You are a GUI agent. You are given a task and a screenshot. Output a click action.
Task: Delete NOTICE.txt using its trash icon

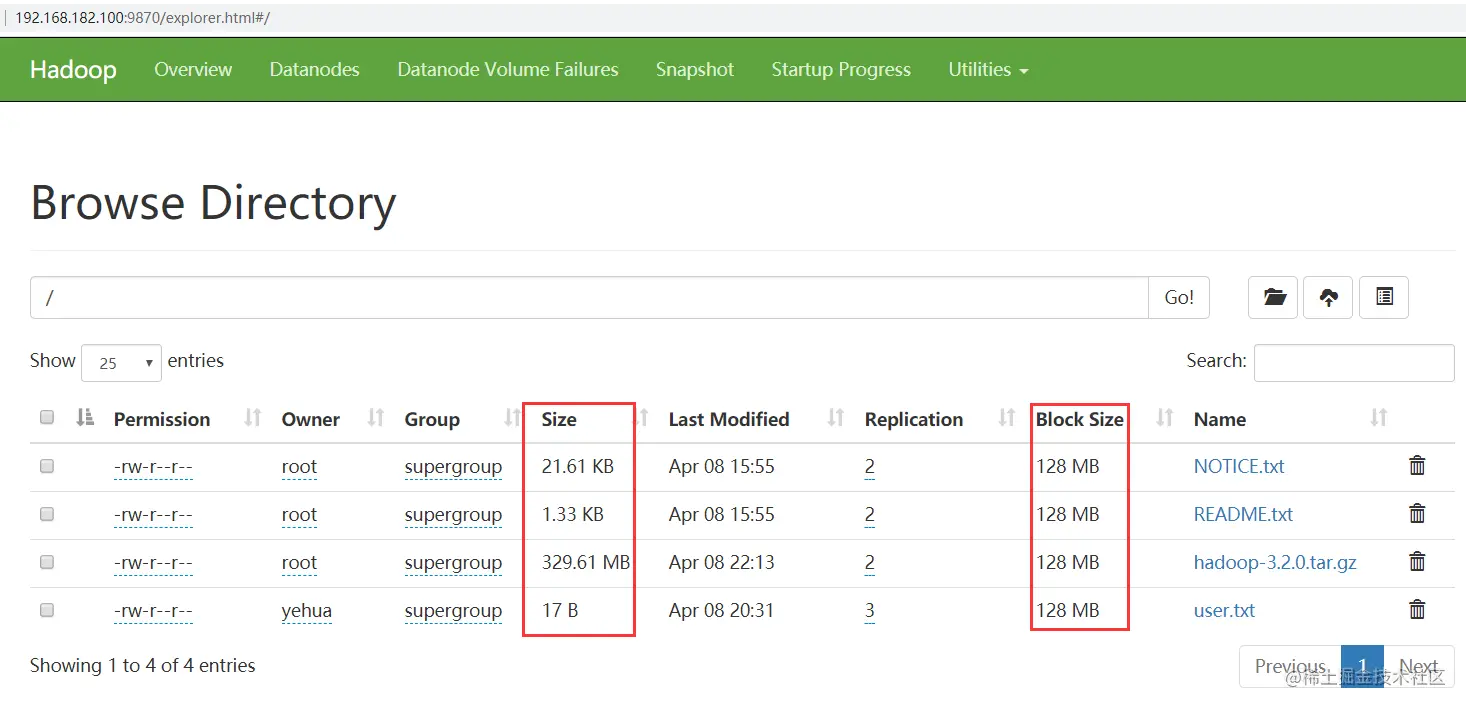1417,466
